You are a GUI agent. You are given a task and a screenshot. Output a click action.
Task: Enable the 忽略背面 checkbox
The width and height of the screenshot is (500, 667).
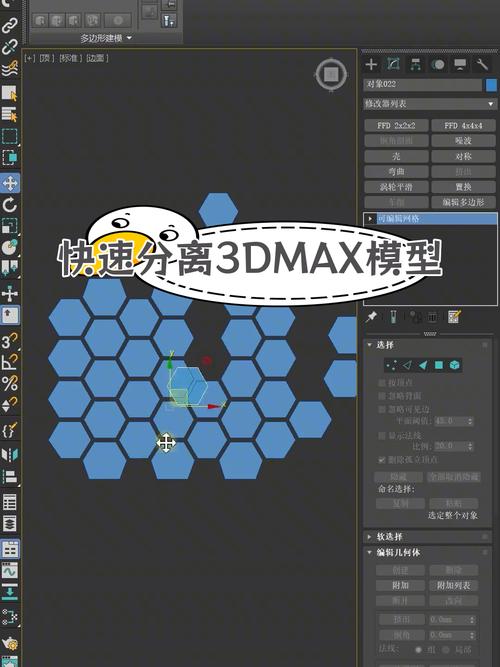pos(382,396)
